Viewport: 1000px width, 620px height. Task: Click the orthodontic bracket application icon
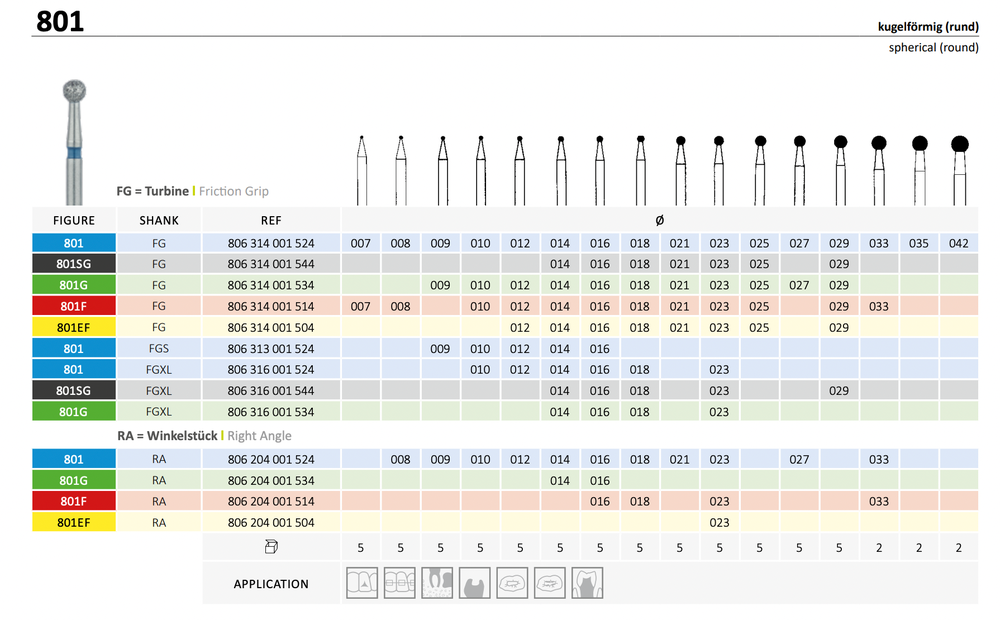coord(400,583)
